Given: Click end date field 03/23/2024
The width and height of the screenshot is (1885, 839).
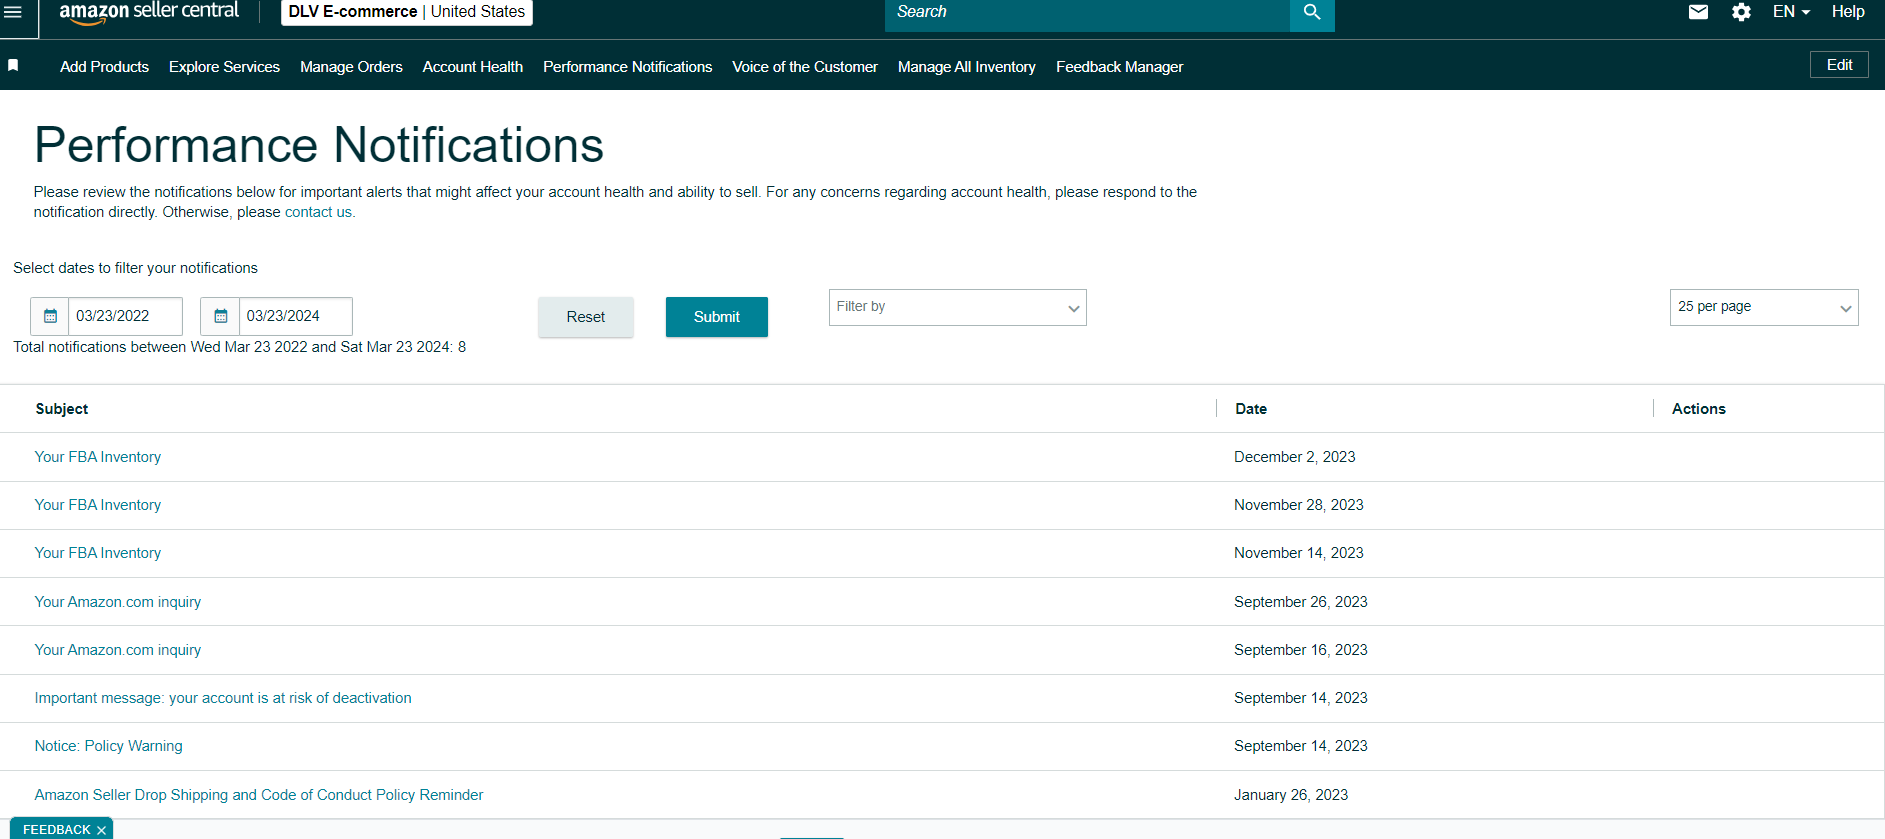Looking at the screenshot, I should tap(295, 316).
